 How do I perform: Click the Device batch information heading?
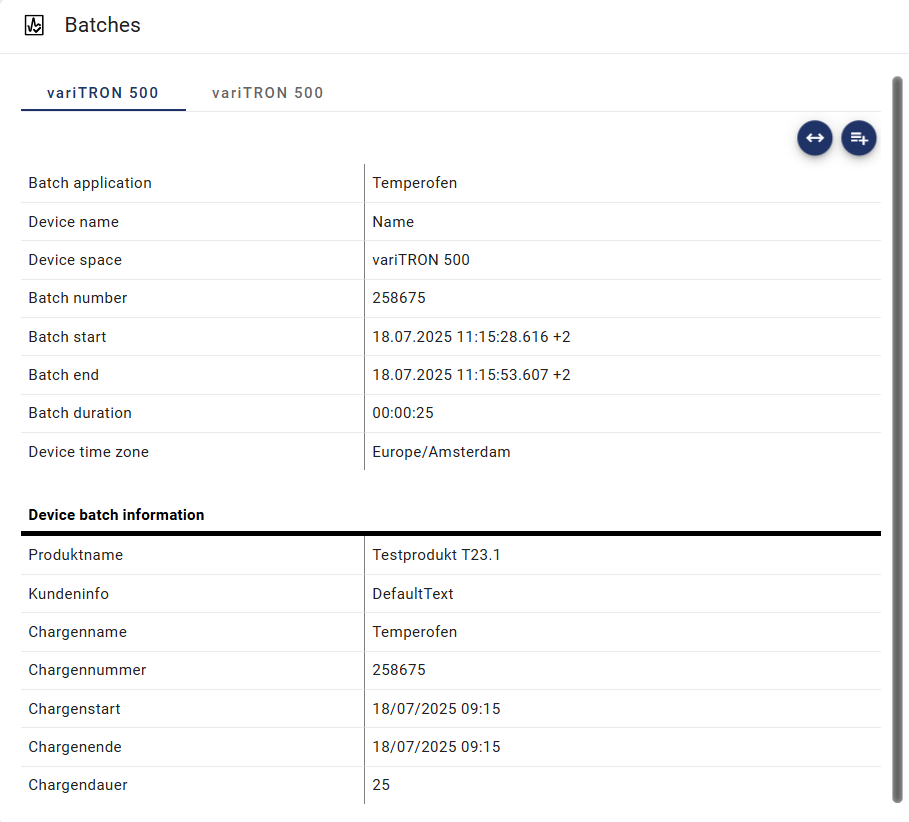click(116, 515)
